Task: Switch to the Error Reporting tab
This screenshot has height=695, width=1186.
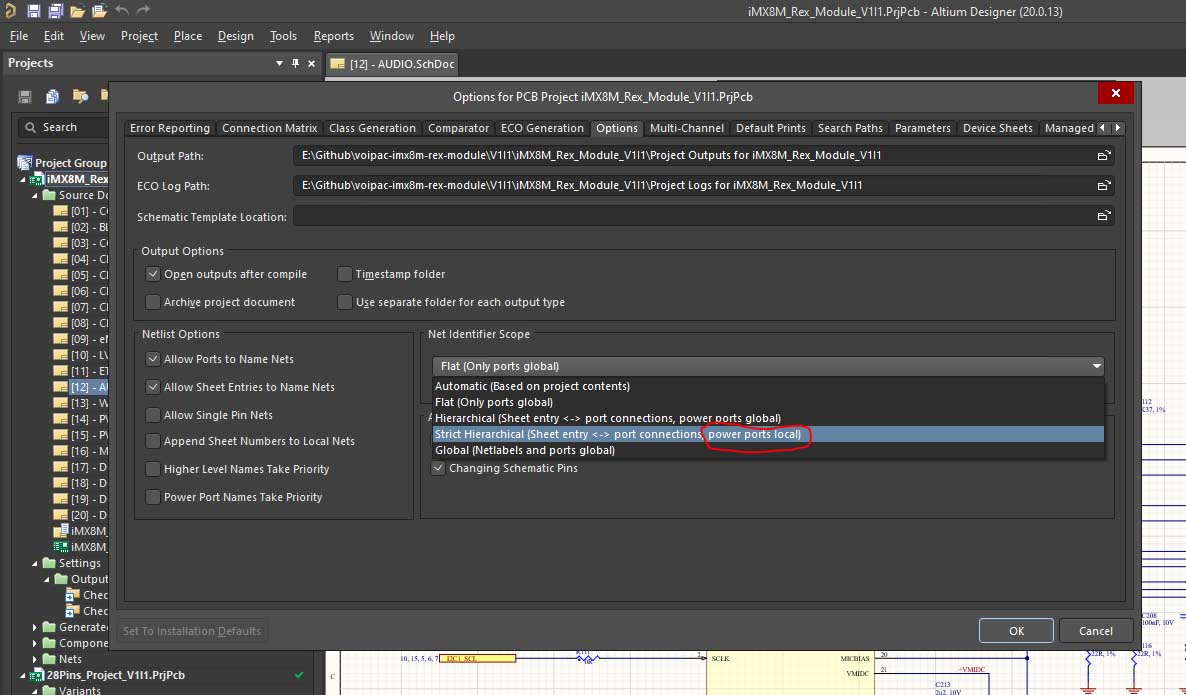Action: click(x=169, y=128)
